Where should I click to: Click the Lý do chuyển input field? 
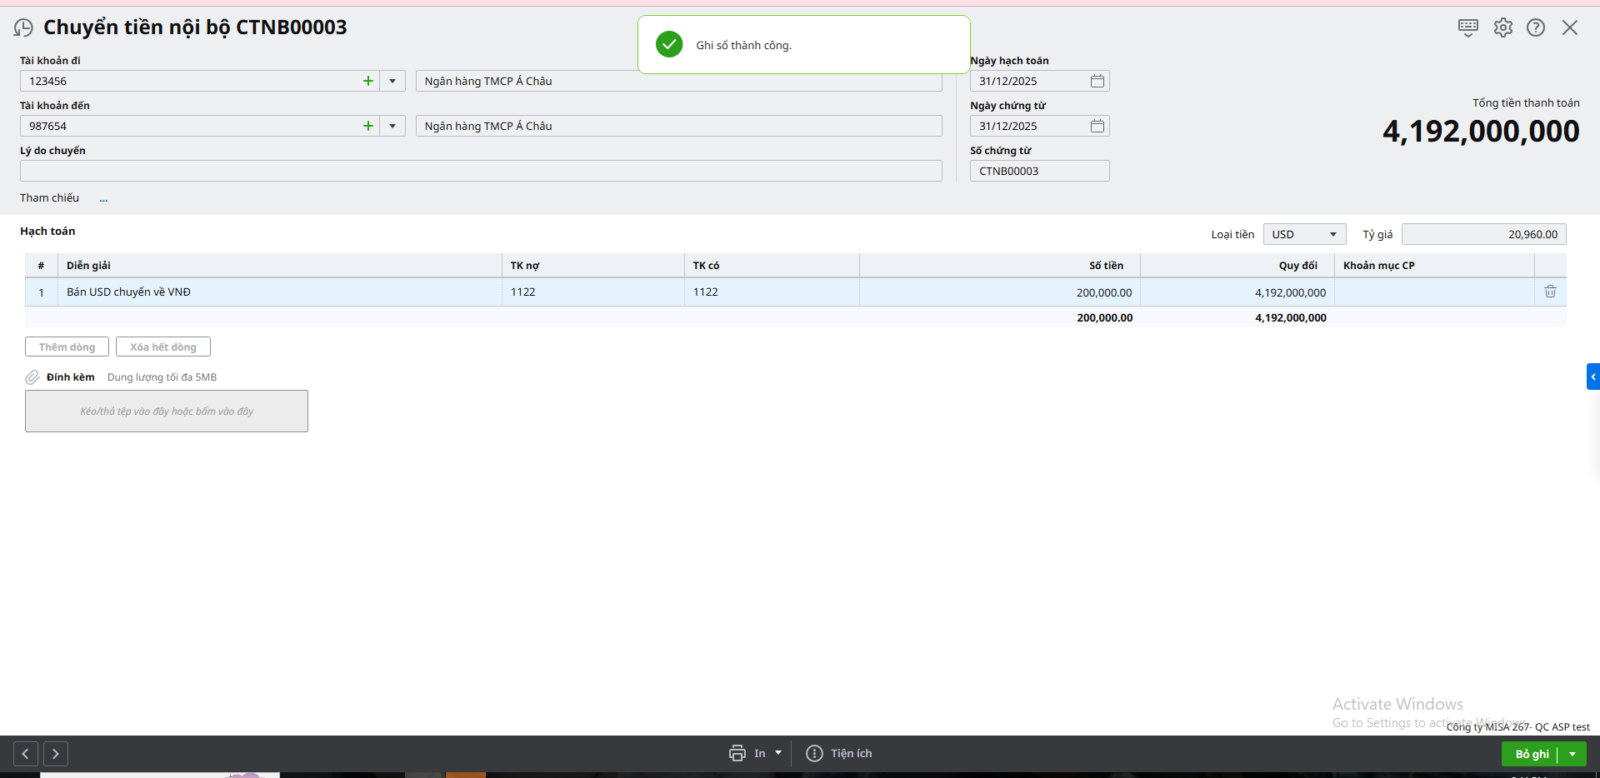pyautogui.click(x=480, y=171)
